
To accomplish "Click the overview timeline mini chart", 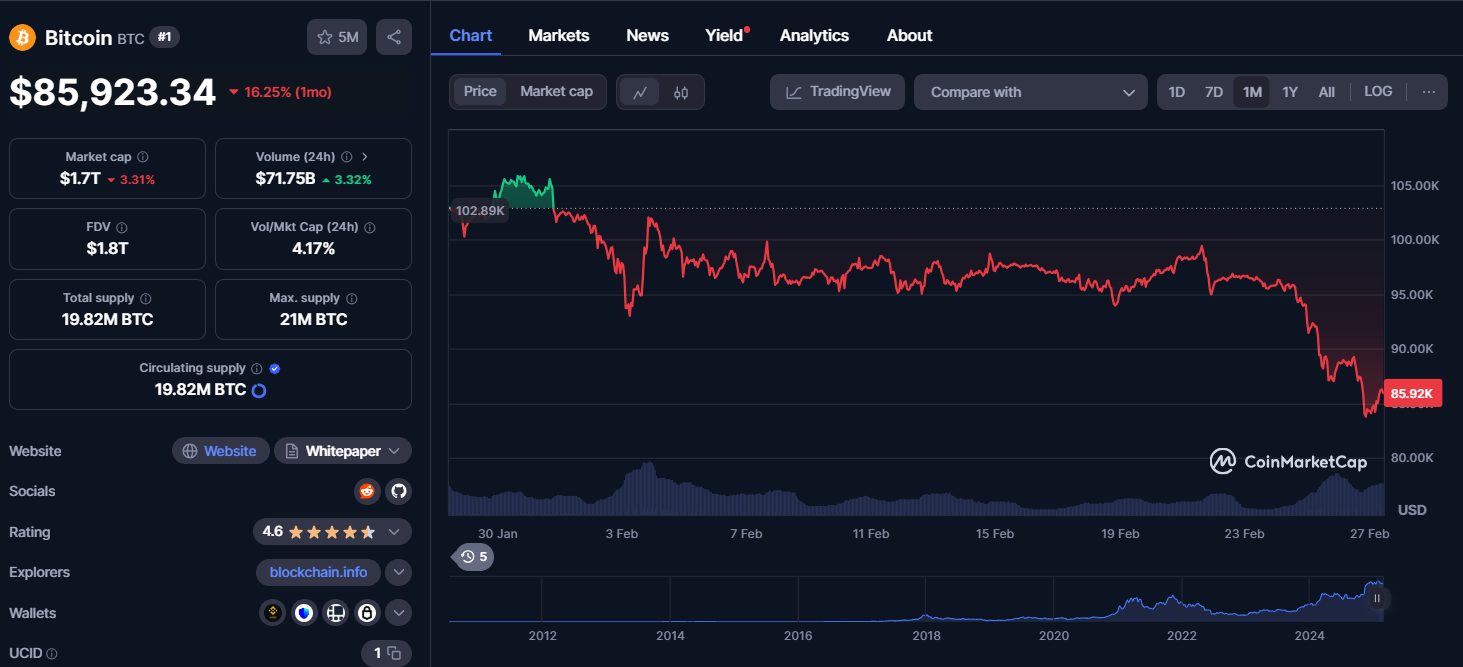I will 915,598.
